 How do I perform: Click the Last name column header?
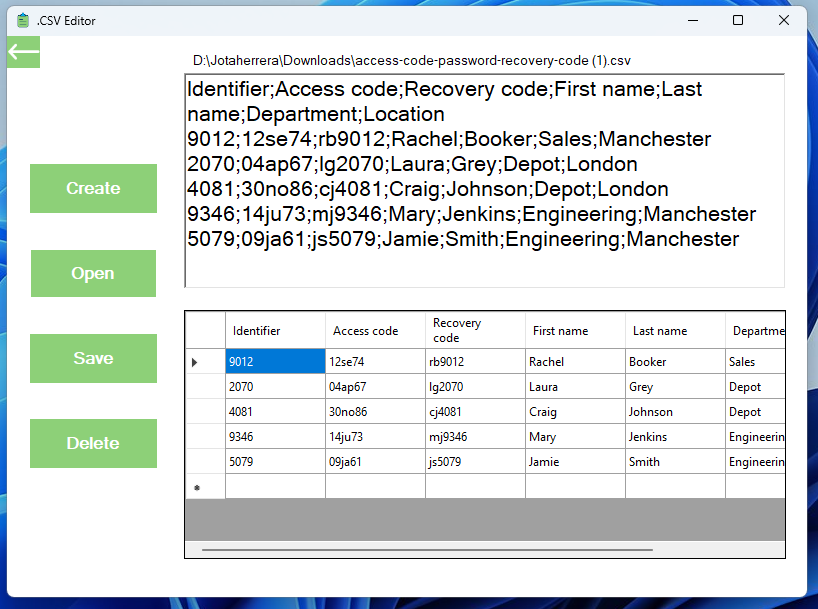click(x=676, y=330)
